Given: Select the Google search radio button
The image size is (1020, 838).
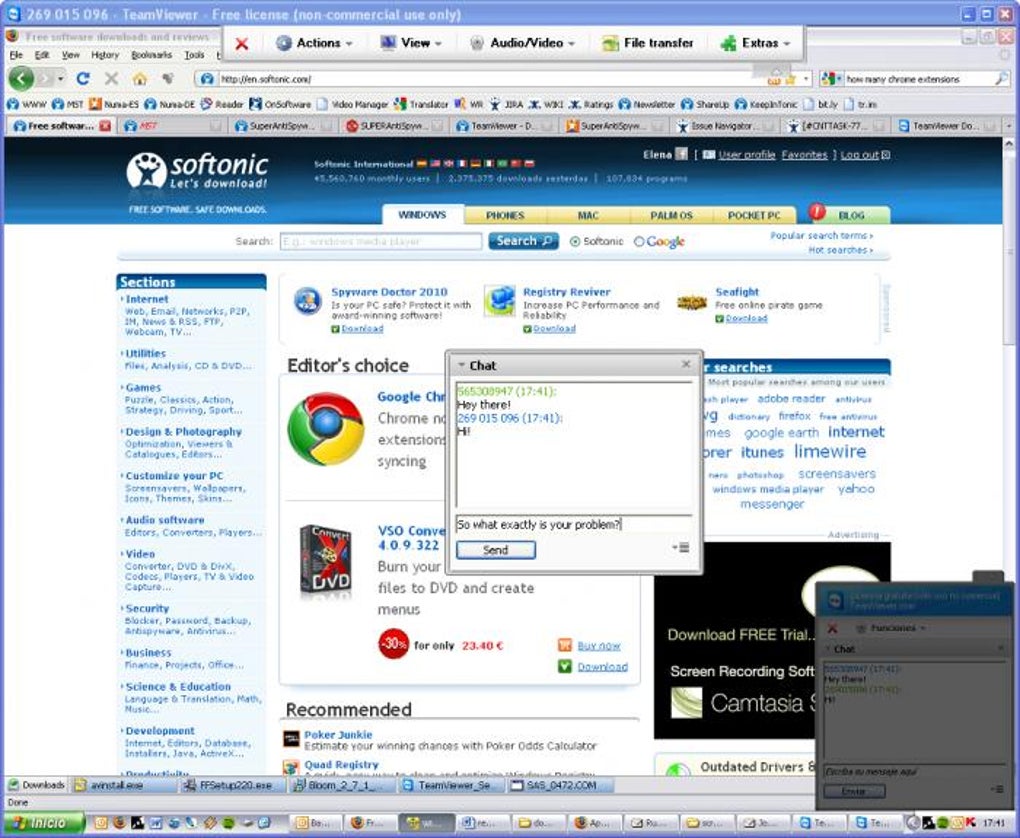Looking at the screenshot, I should pyautogui.click(x=639, y=241).
